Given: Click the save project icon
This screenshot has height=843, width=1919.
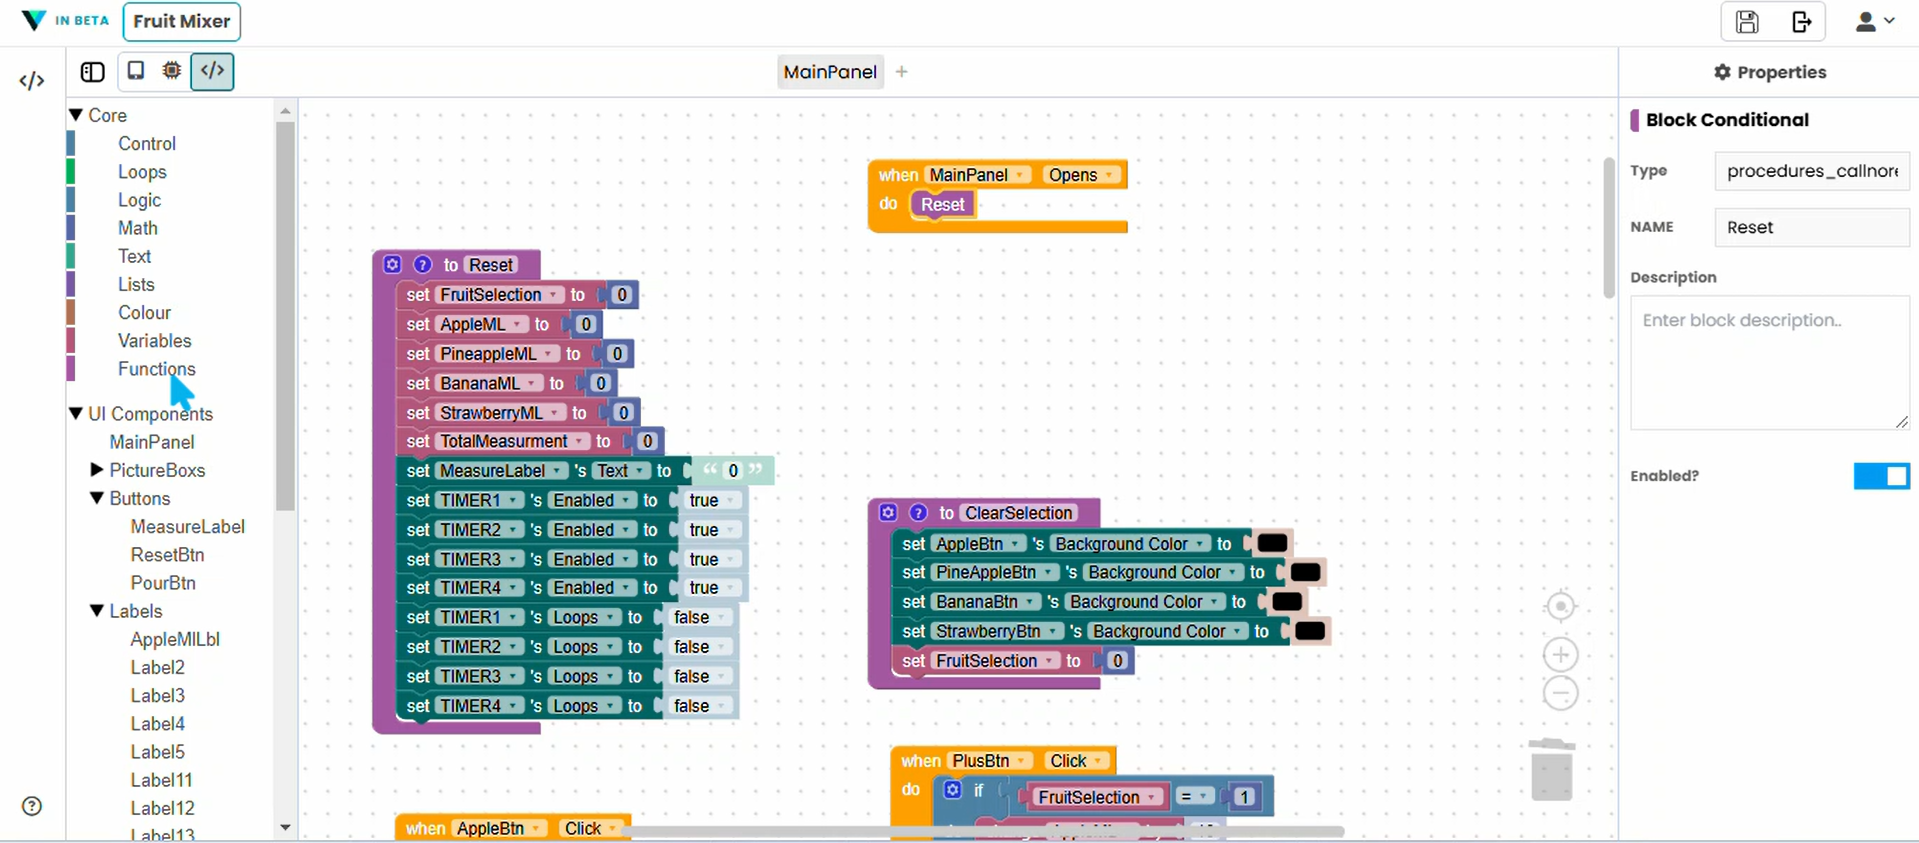Looking at the screenshot, I should pyautogui.click(x=1747, y=22).
